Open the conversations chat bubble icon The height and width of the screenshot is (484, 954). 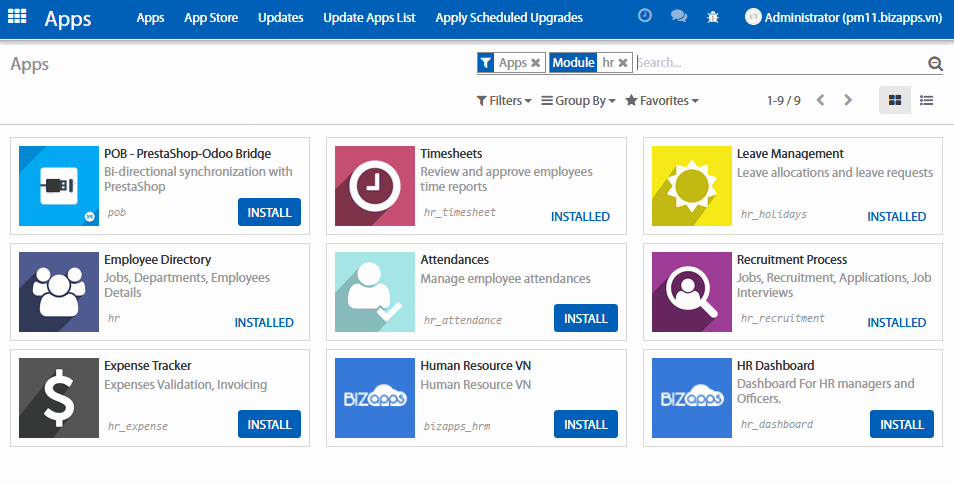(678, 17)
